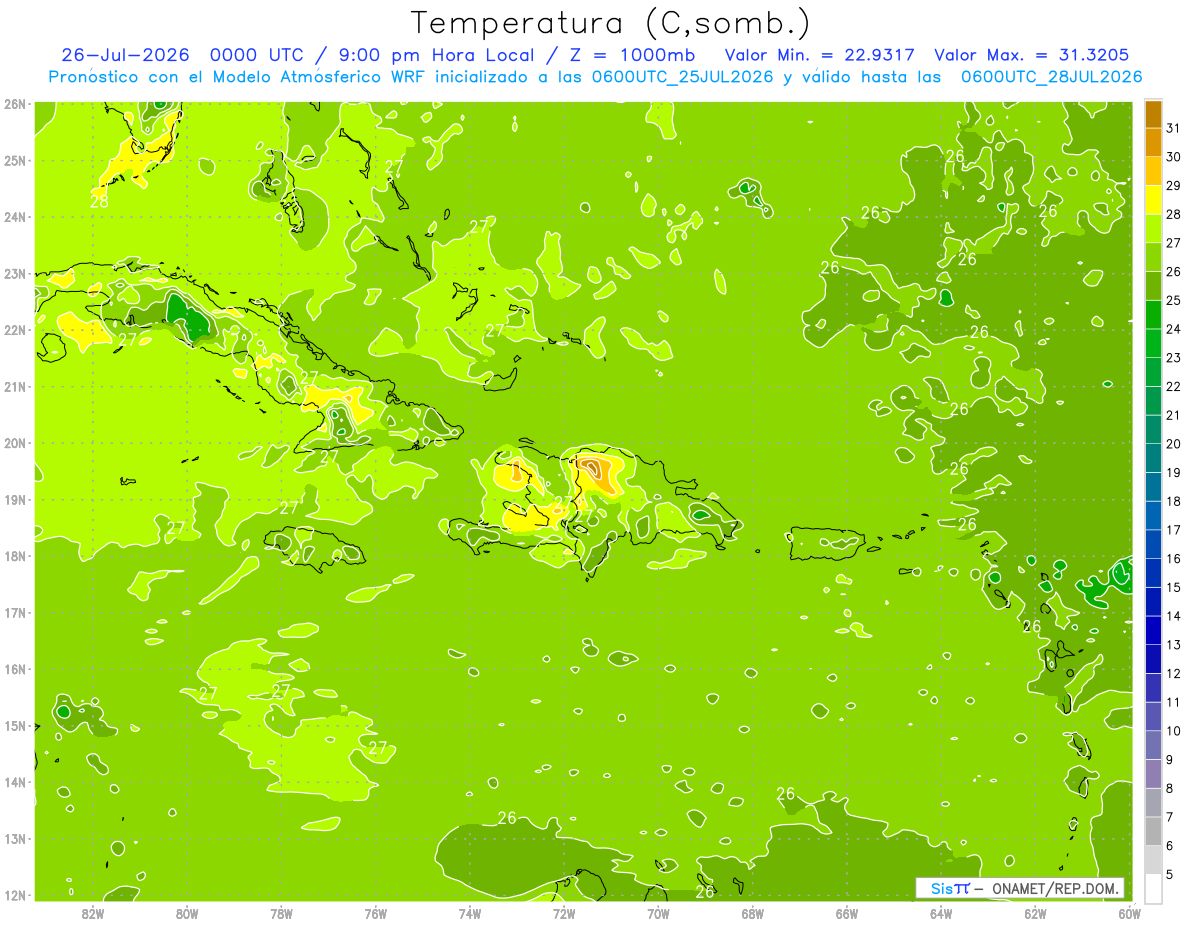
Task: Click the "12N" latitude axis label
Action: pos(15,895)
